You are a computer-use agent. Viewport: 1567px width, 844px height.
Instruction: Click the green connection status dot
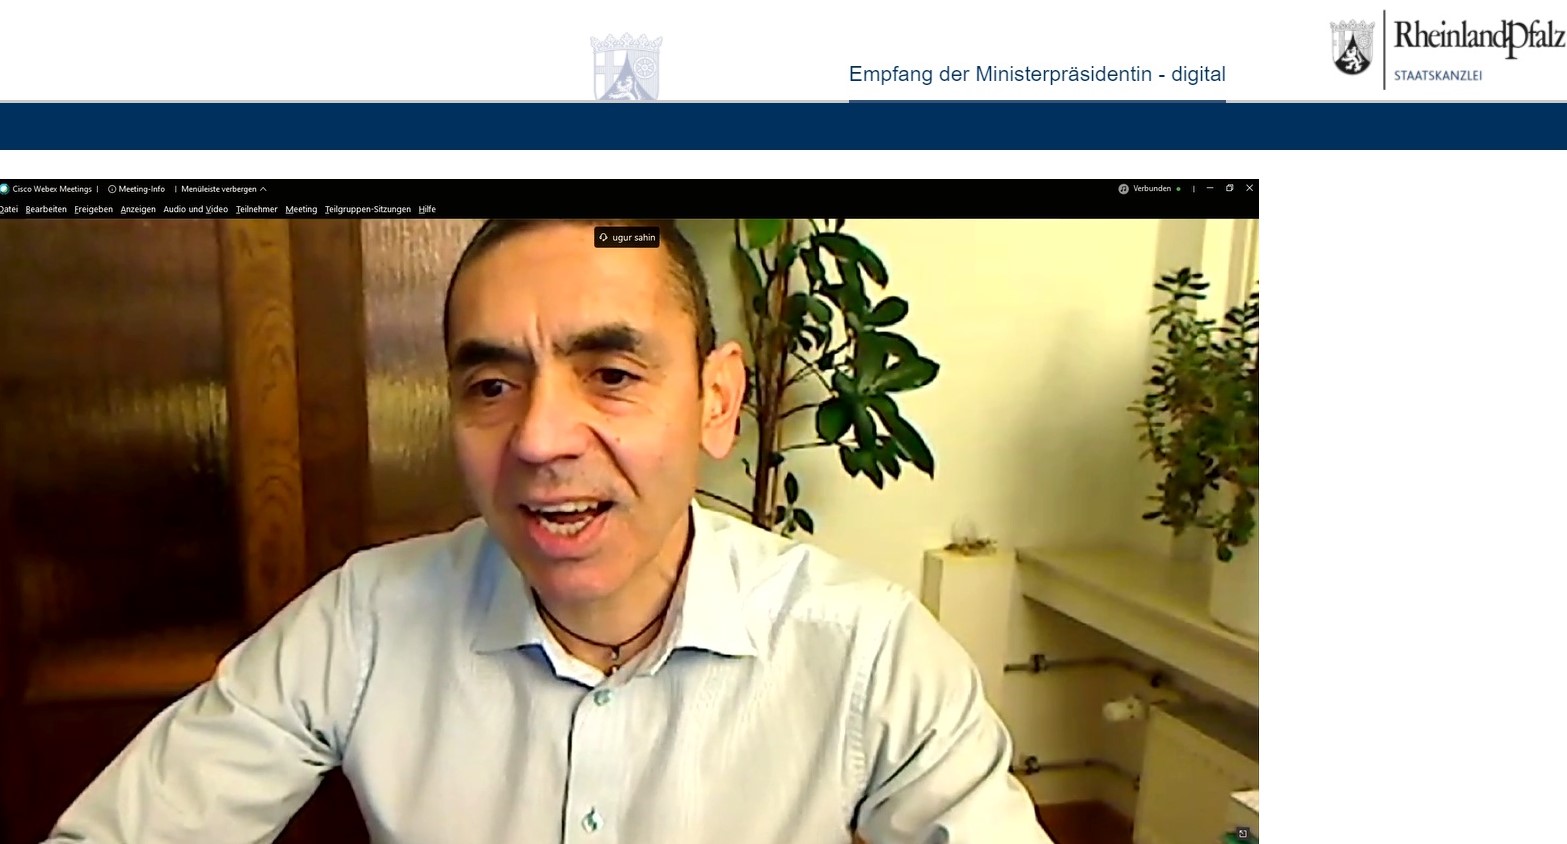click(1178, 189)
